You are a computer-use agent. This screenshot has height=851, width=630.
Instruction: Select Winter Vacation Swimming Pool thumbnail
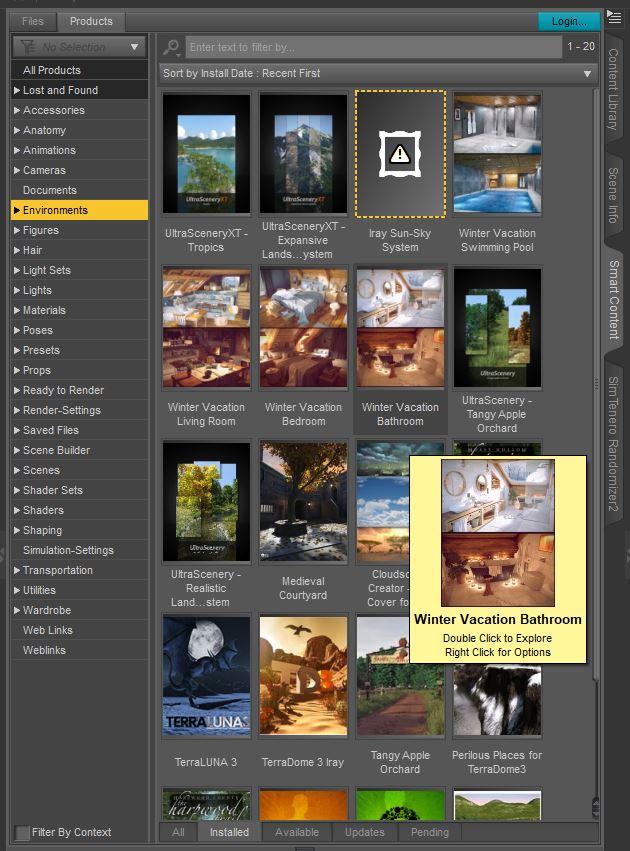coord(497,154)
